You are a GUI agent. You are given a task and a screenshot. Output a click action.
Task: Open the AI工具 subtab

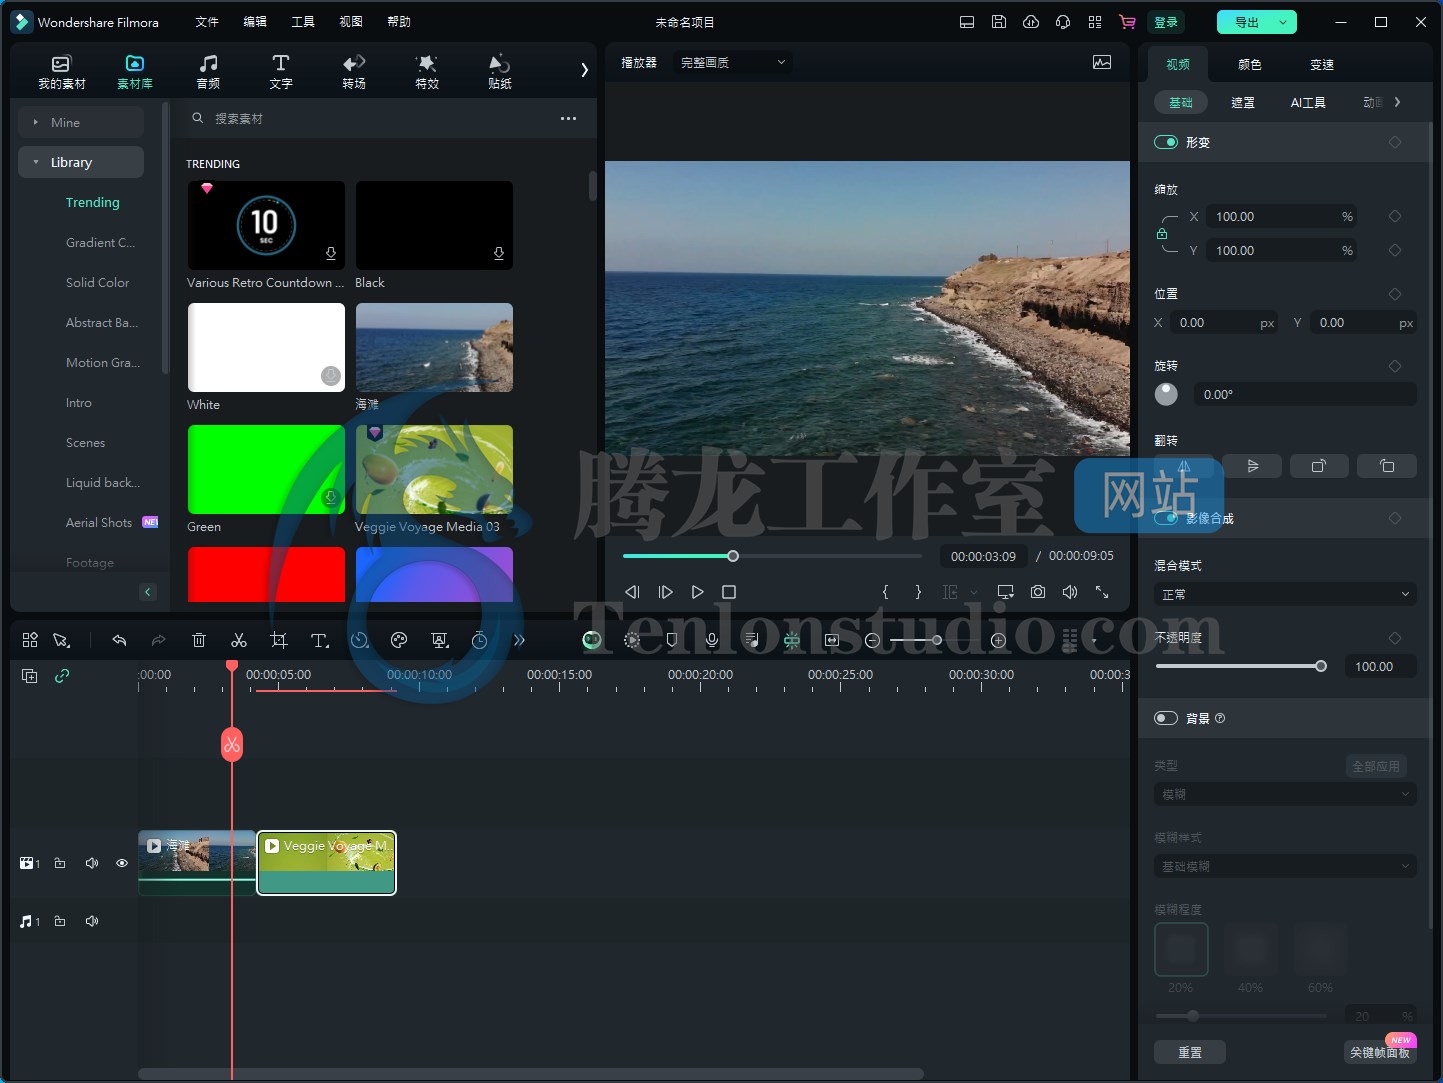1308,102
